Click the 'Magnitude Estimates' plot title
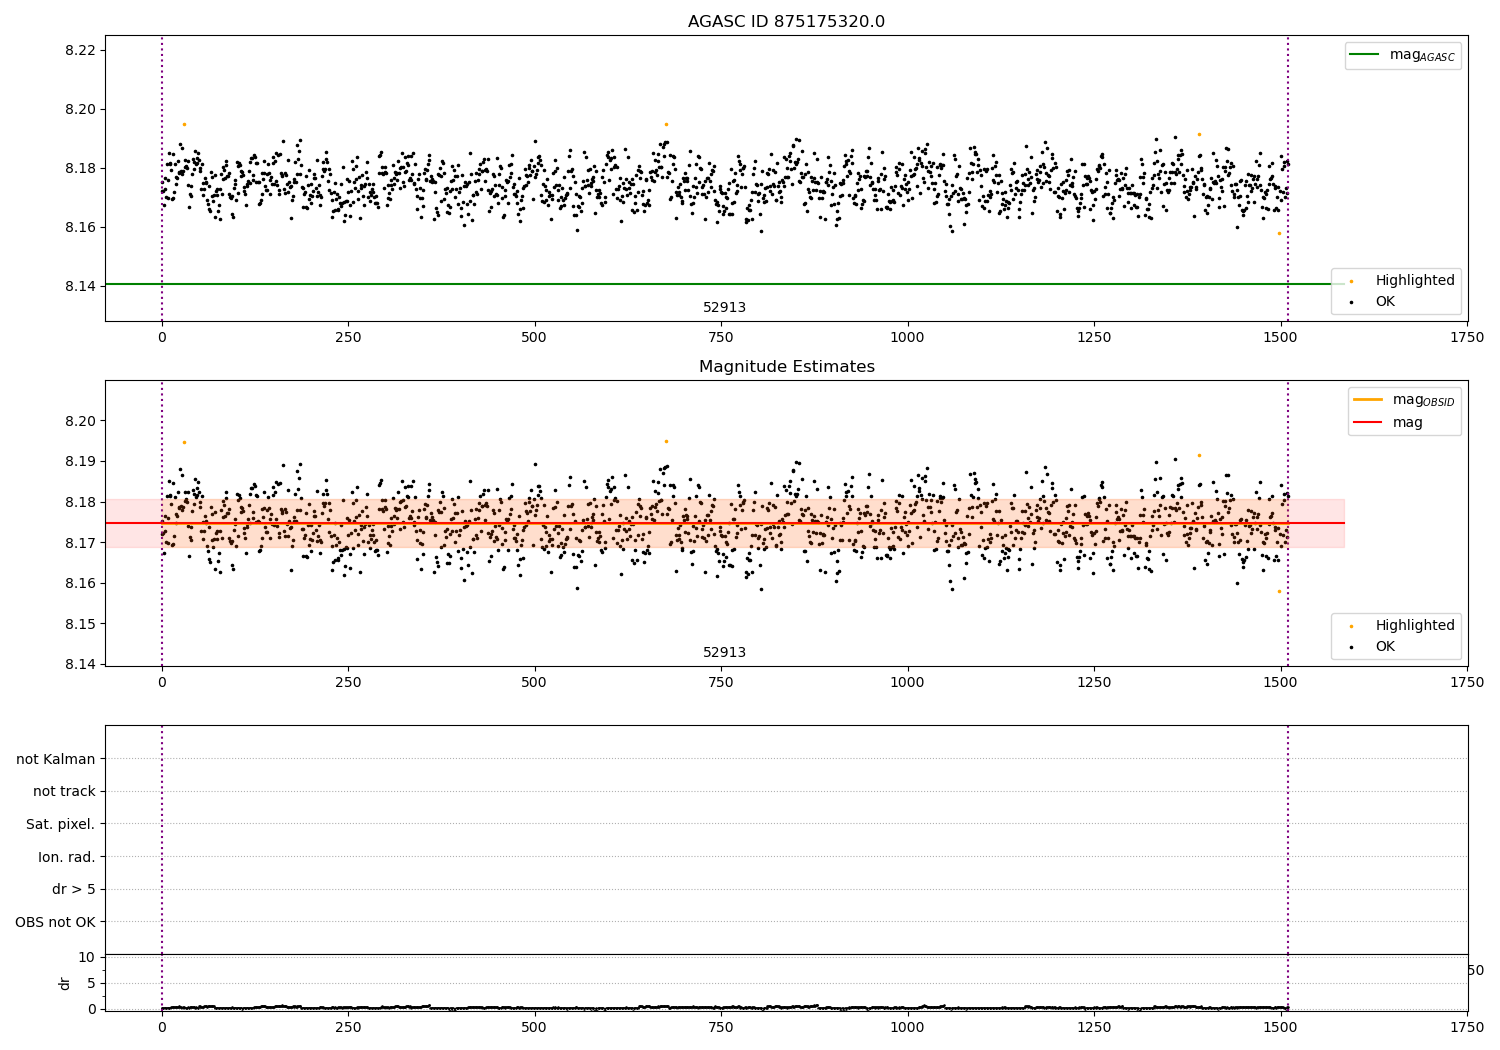 click(786, 367)
